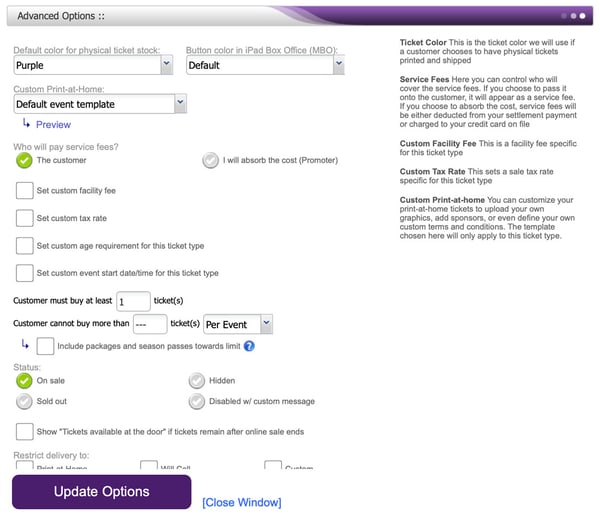Screen dimensions: 600x522
Task: Click the Status label
Action: pos(27,367)
